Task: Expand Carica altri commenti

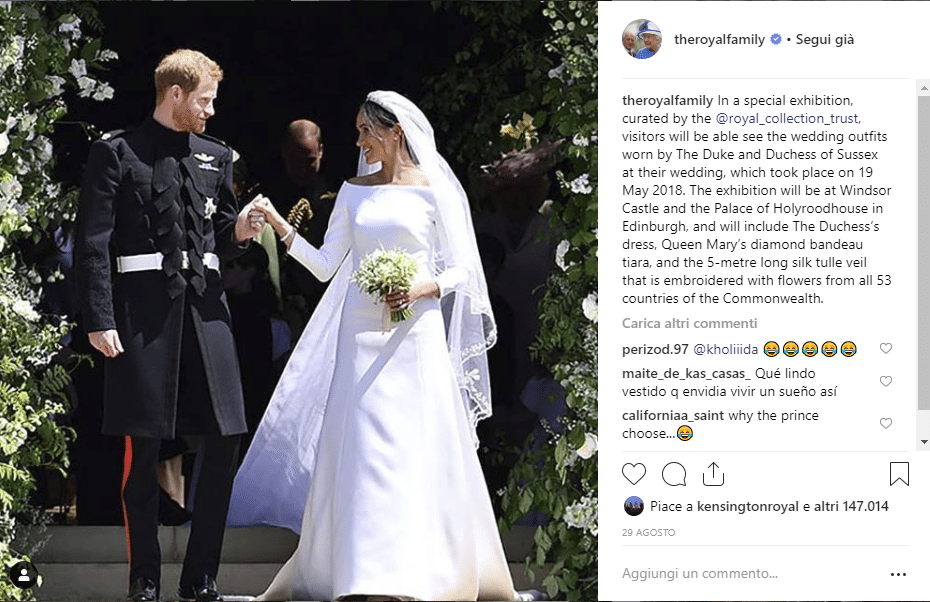Action: pos(689,323)
